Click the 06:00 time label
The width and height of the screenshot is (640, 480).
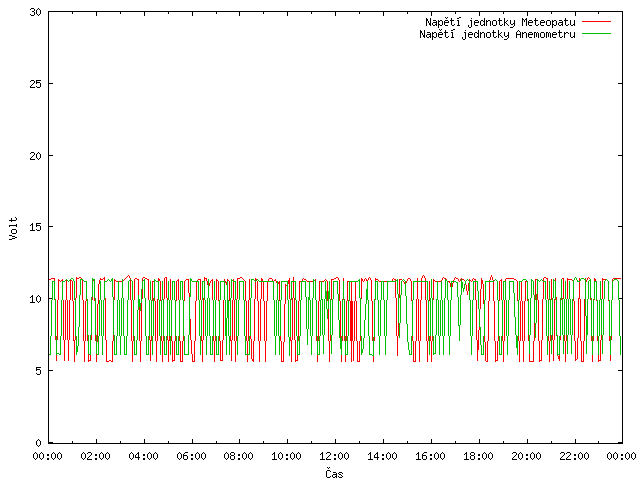(x=191, y=456)
